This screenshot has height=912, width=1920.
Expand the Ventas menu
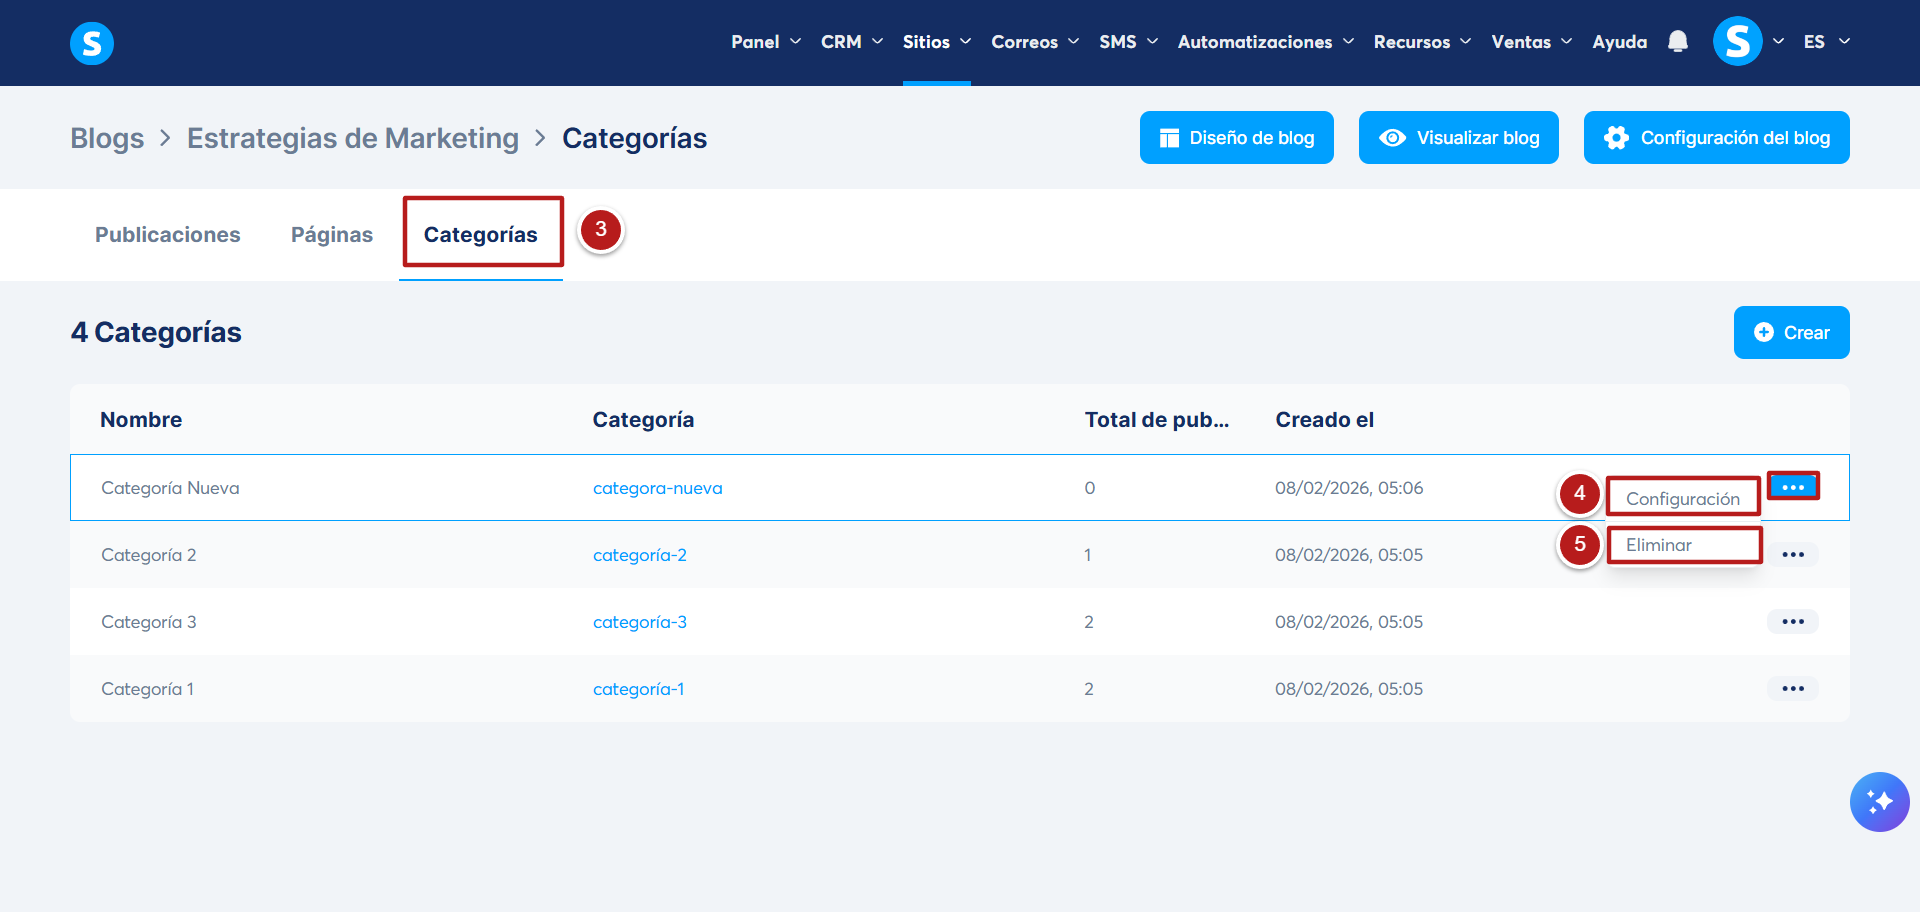(1532, 42)
